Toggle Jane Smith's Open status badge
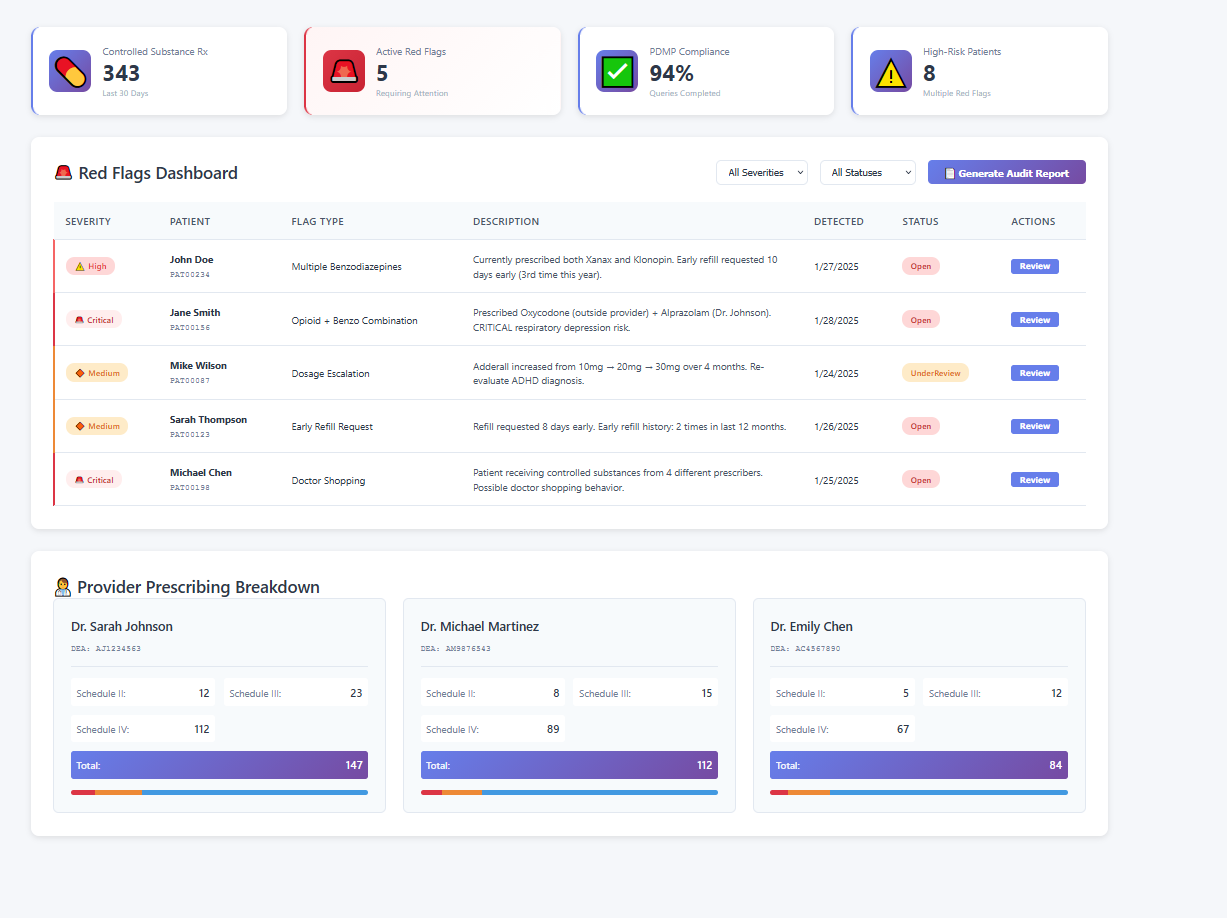This screenshot has width=1227, height=918. click(x=920, y=319)
